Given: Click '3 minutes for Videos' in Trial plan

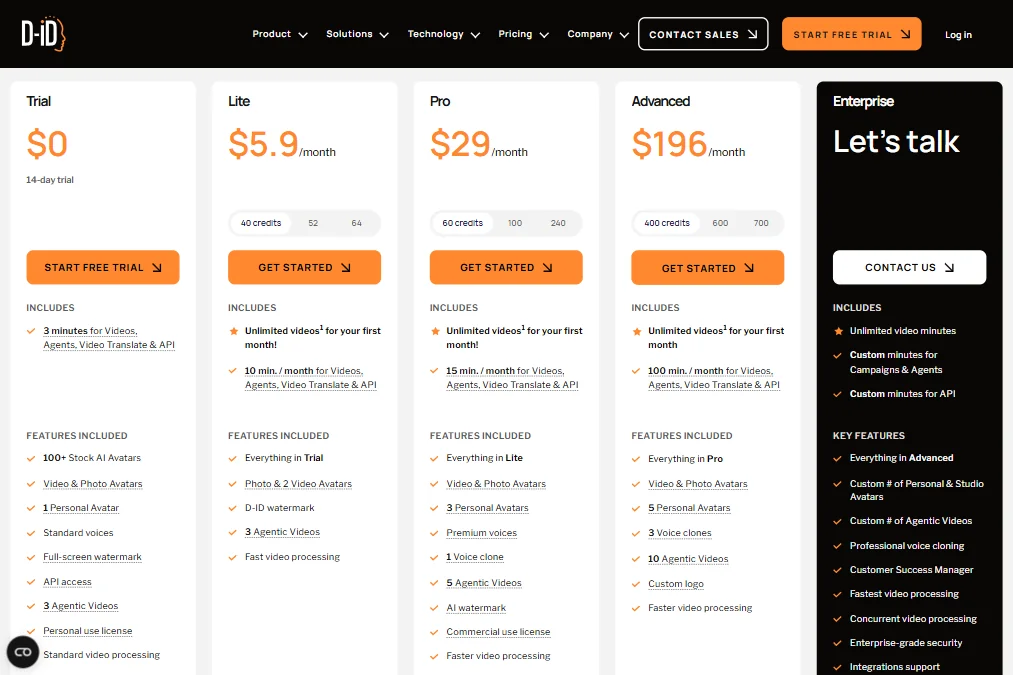Looking at the screenshot, I should coord(90,331).
